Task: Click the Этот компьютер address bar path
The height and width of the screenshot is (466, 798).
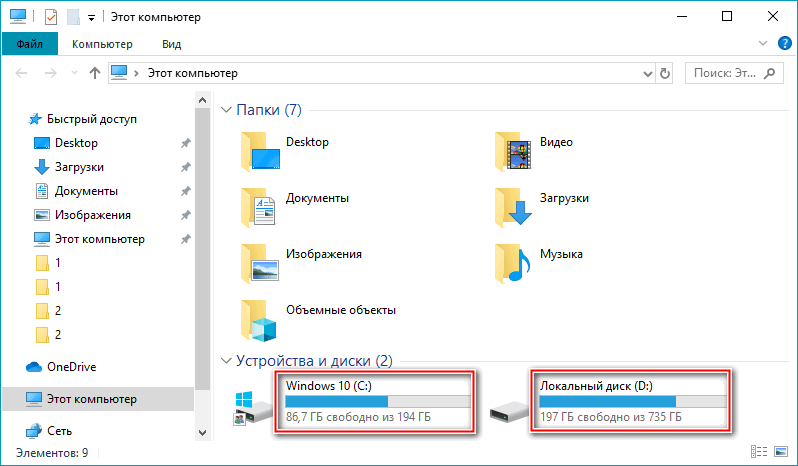Action: 192,73
